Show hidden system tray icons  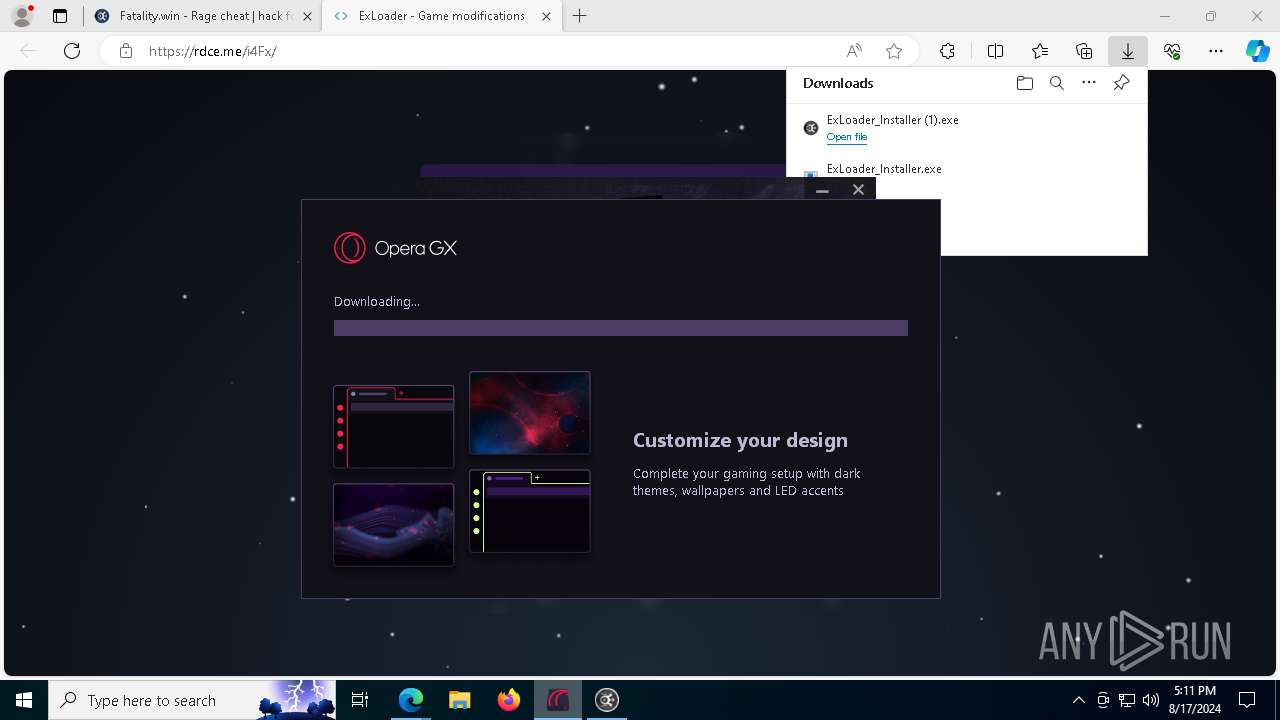(x=1078, y=700)
